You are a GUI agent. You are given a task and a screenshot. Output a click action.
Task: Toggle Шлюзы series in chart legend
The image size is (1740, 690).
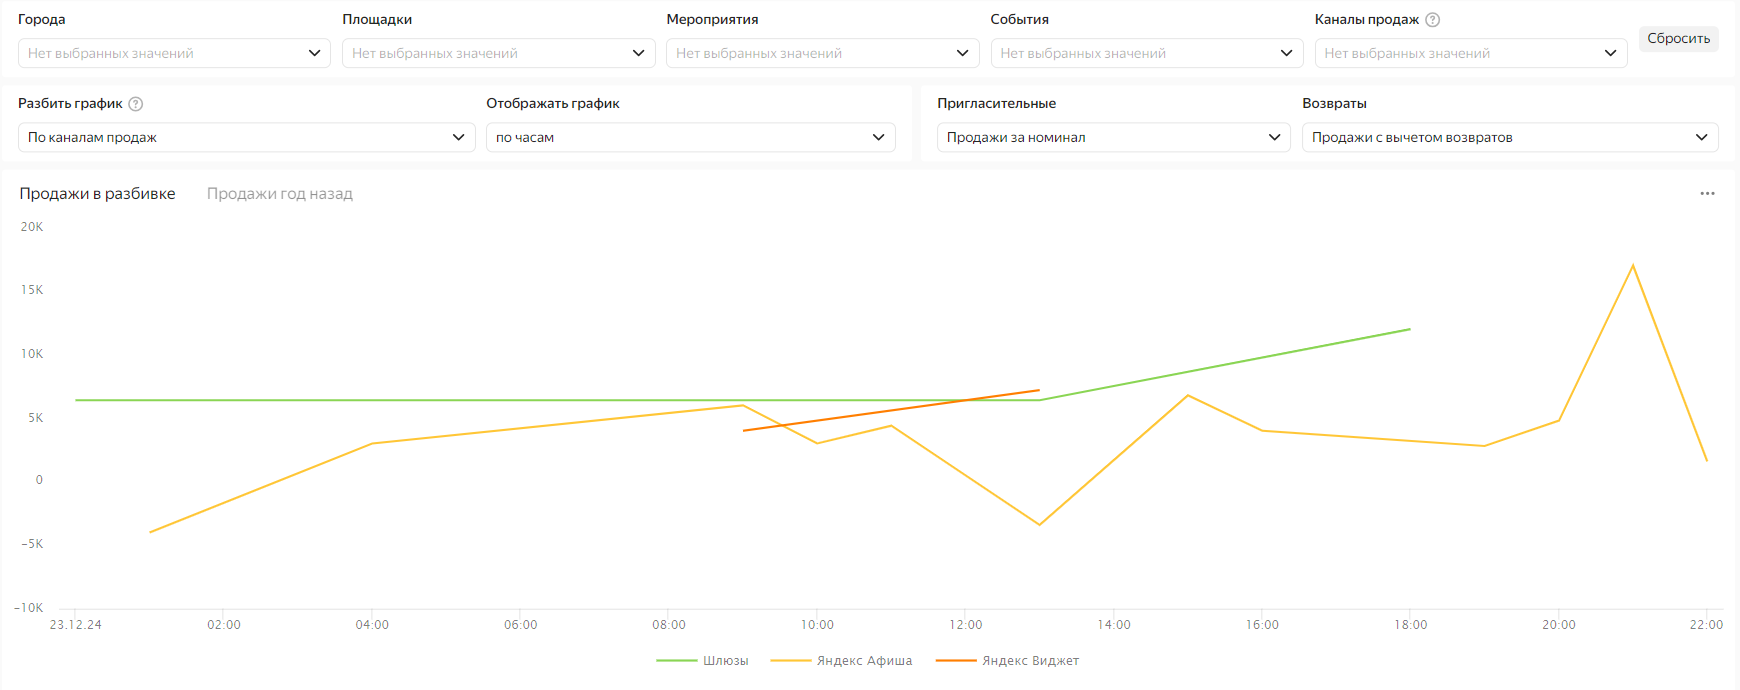[x=703, y=661]
